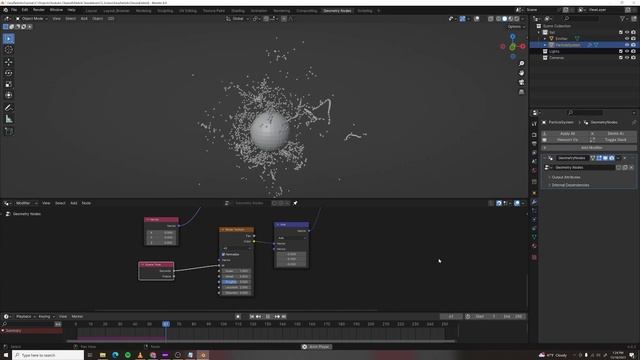
Task: Open the Global transform orientation dropdown
Action: click(x=238, y=19)
